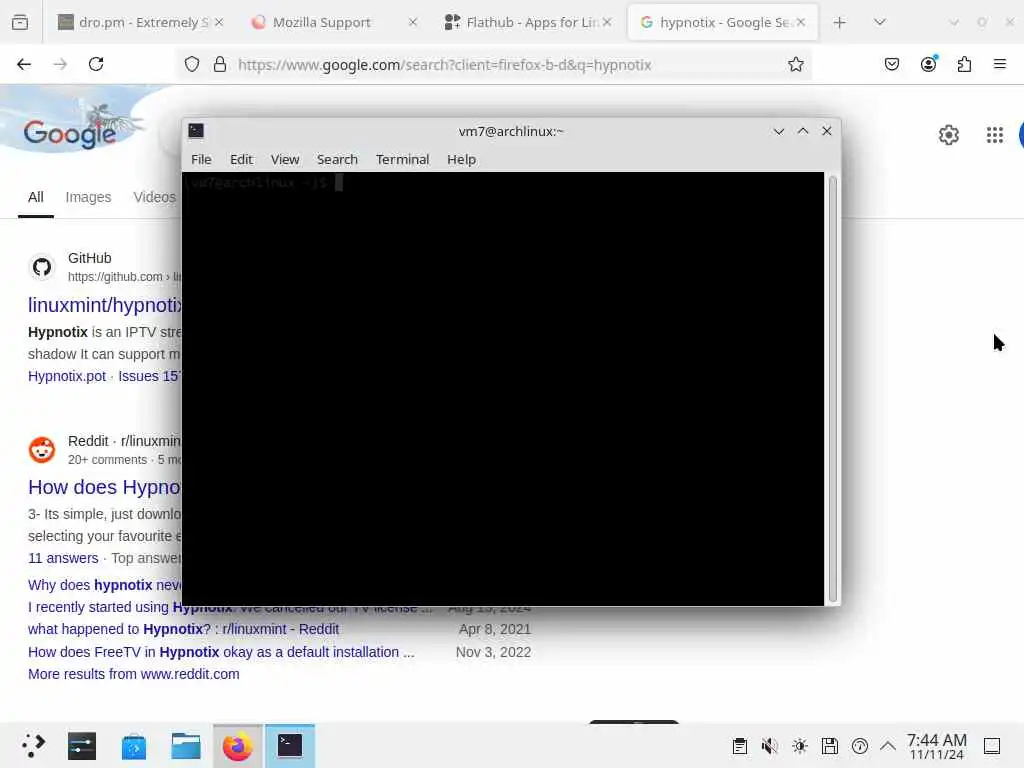Open the Firefox View tab icon

[x=20, y=22]
